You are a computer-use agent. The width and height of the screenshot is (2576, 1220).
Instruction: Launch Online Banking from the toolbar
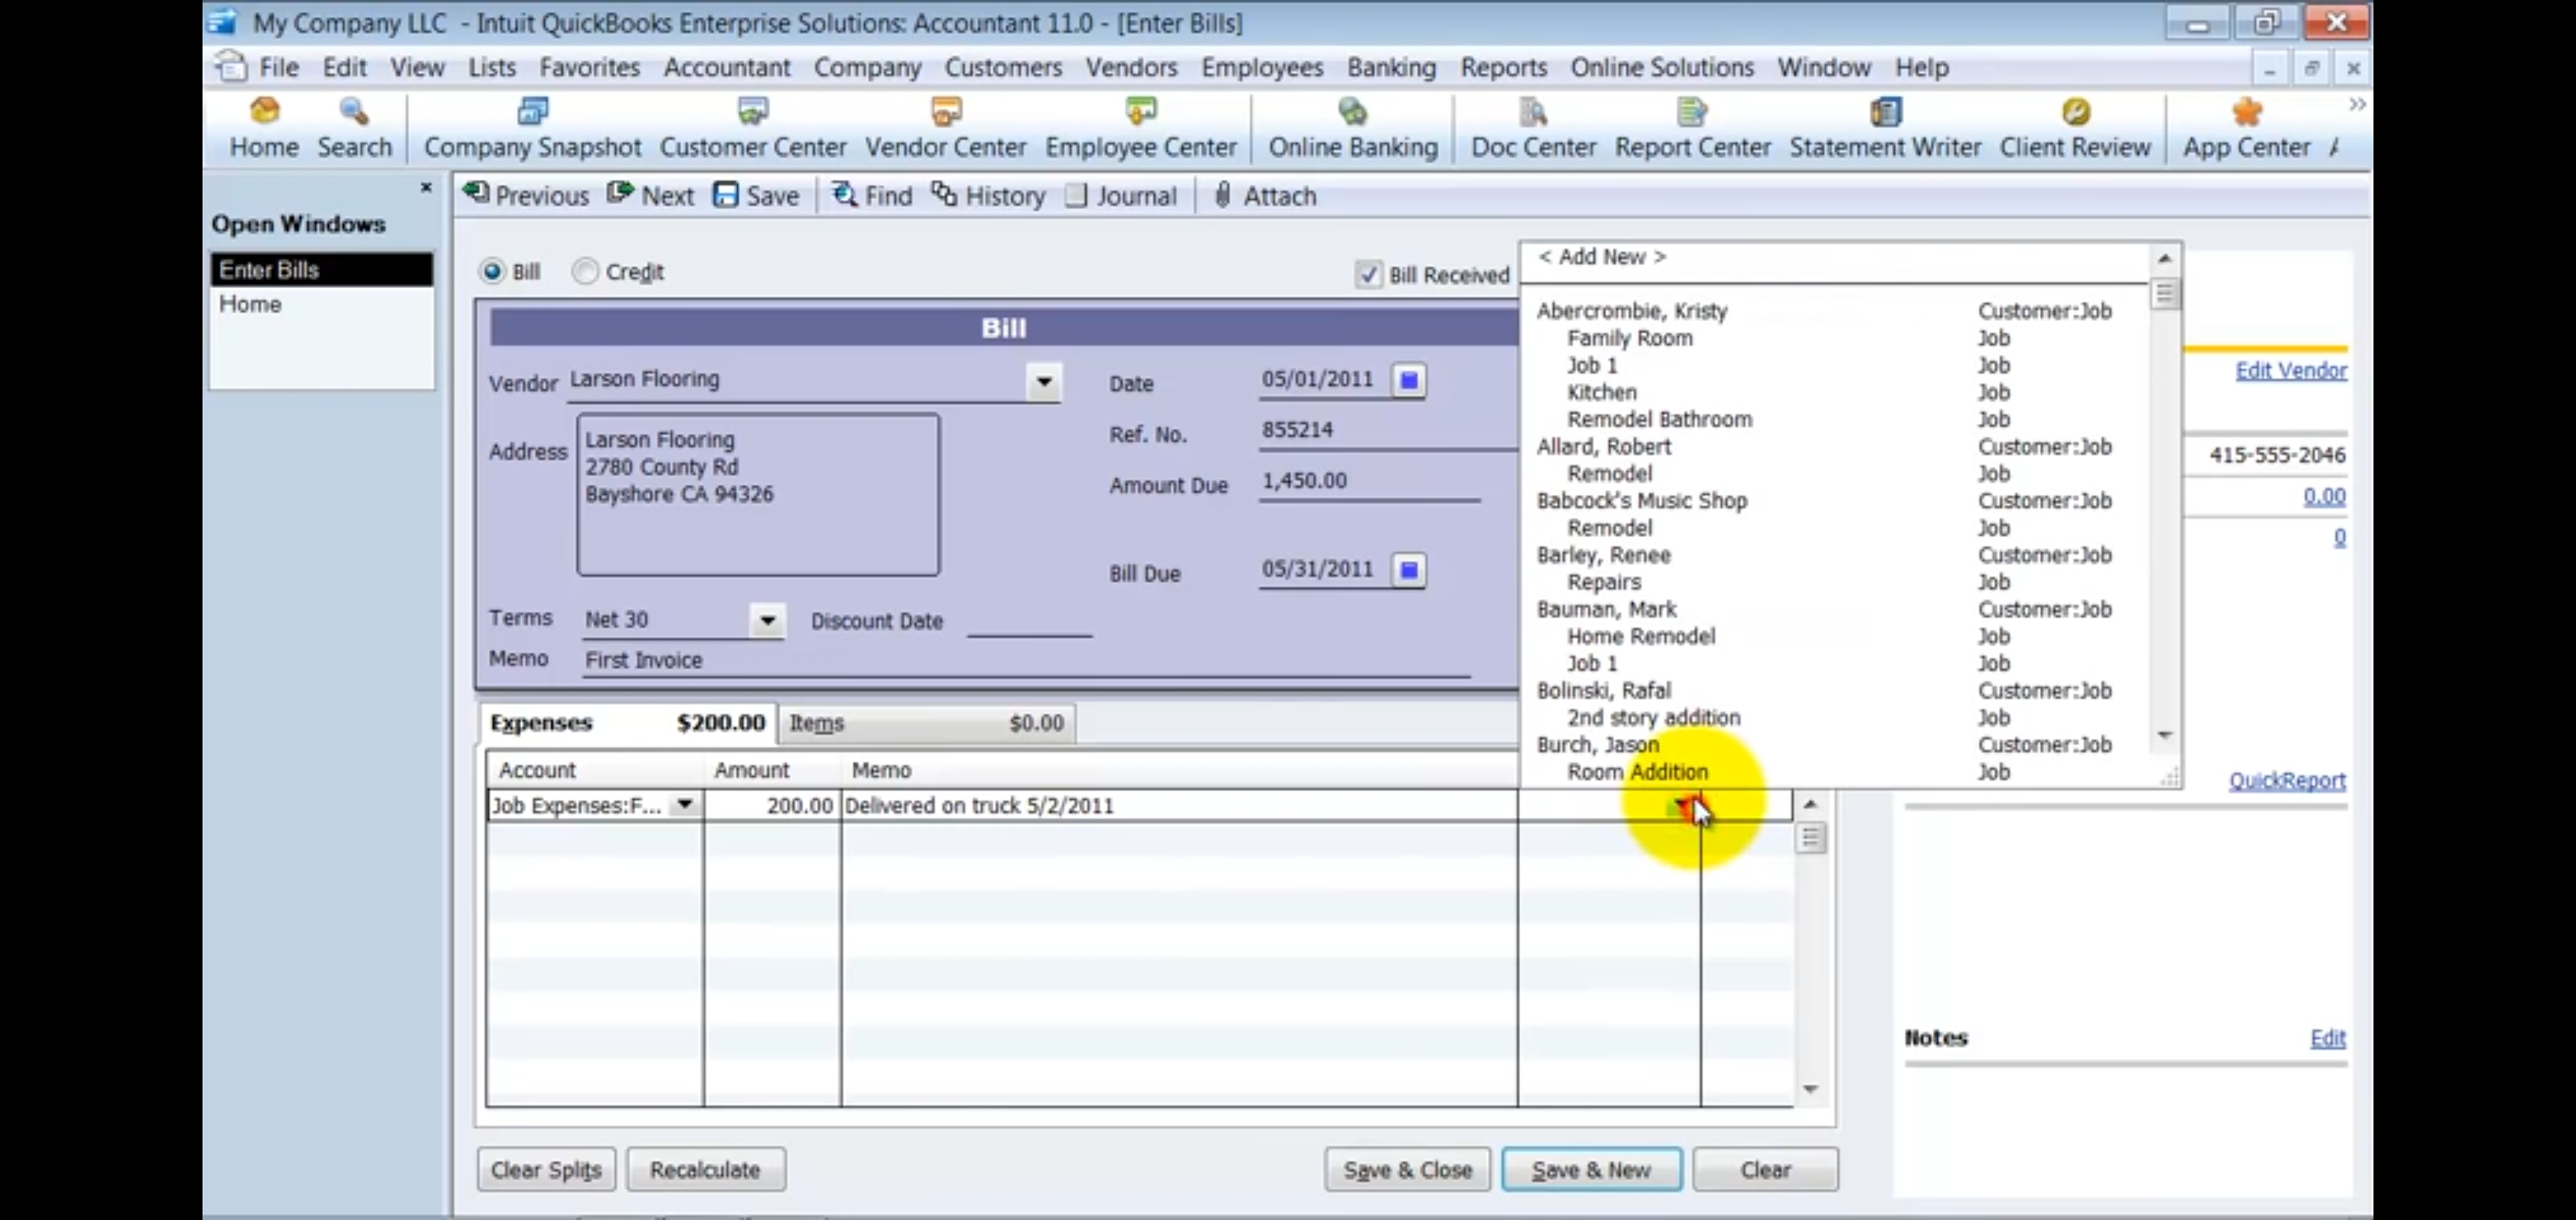point(1353,128)
